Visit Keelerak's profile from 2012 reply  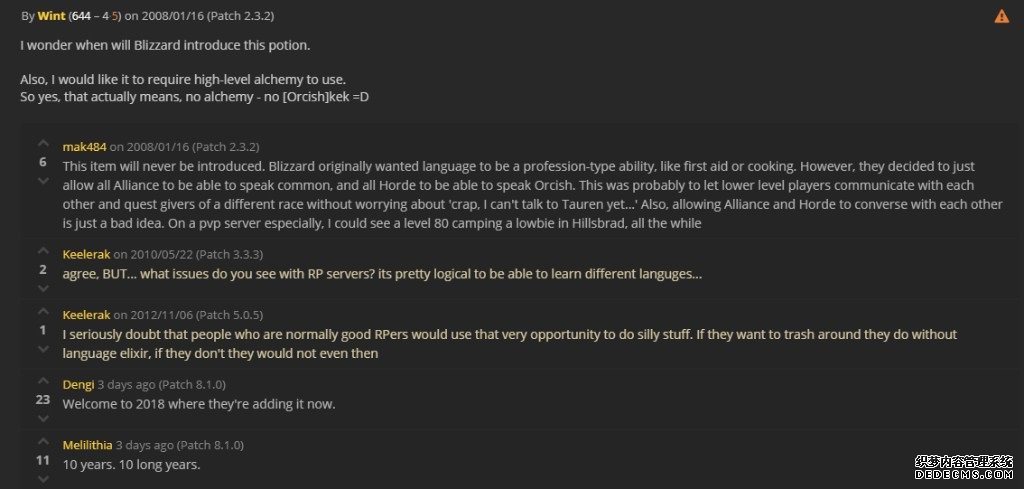pos(86,315)
